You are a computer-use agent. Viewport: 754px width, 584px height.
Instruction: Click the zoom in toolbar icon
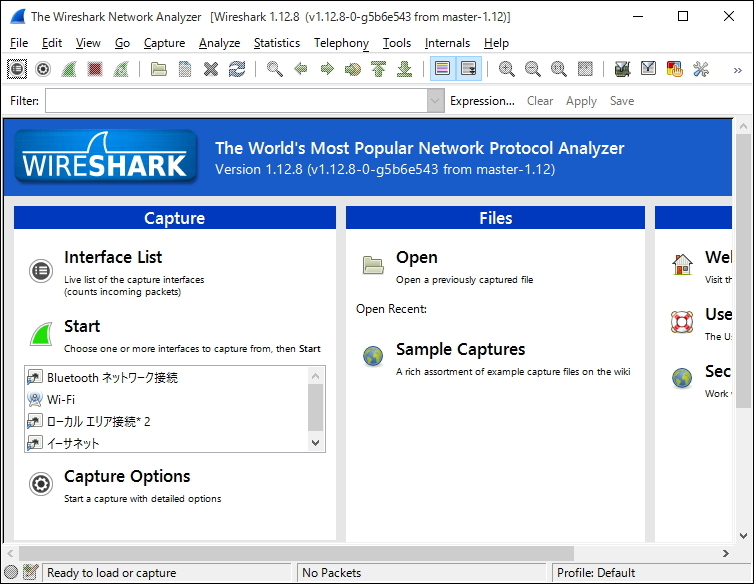pos(506,69)
